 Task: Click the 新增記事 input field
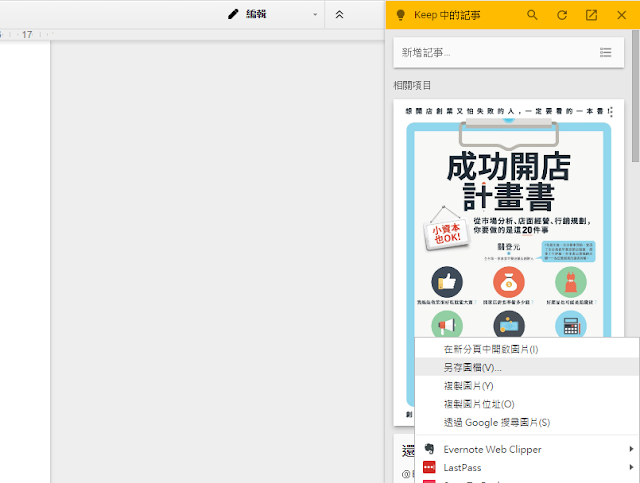509,52
